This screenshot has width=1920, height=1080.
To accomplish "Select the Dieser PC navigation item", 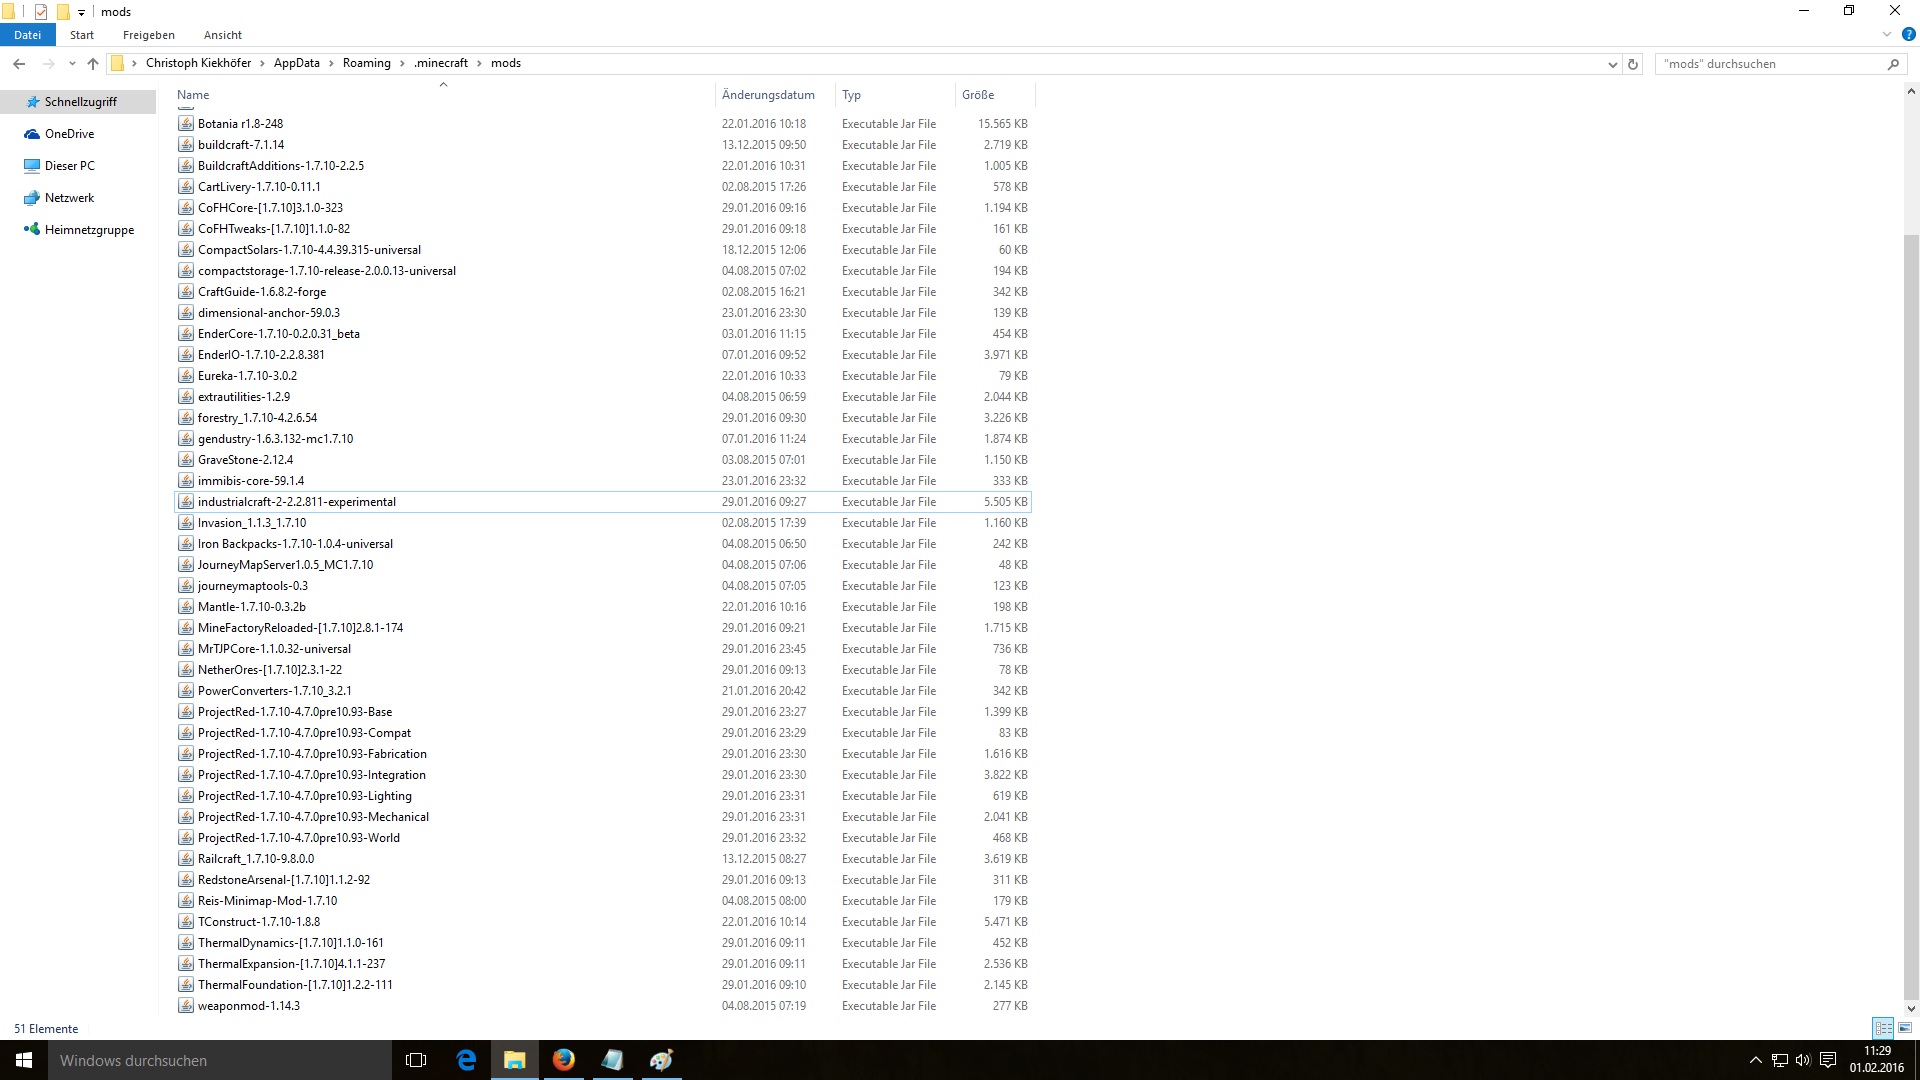I will pos(69,166).
